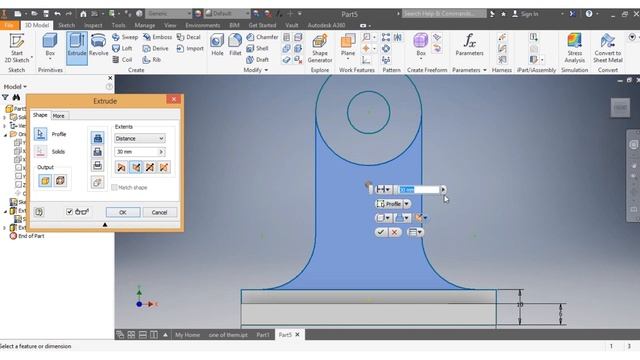Start a new 2D Sketch
The image size is (640, 360).
pos(17,49)
